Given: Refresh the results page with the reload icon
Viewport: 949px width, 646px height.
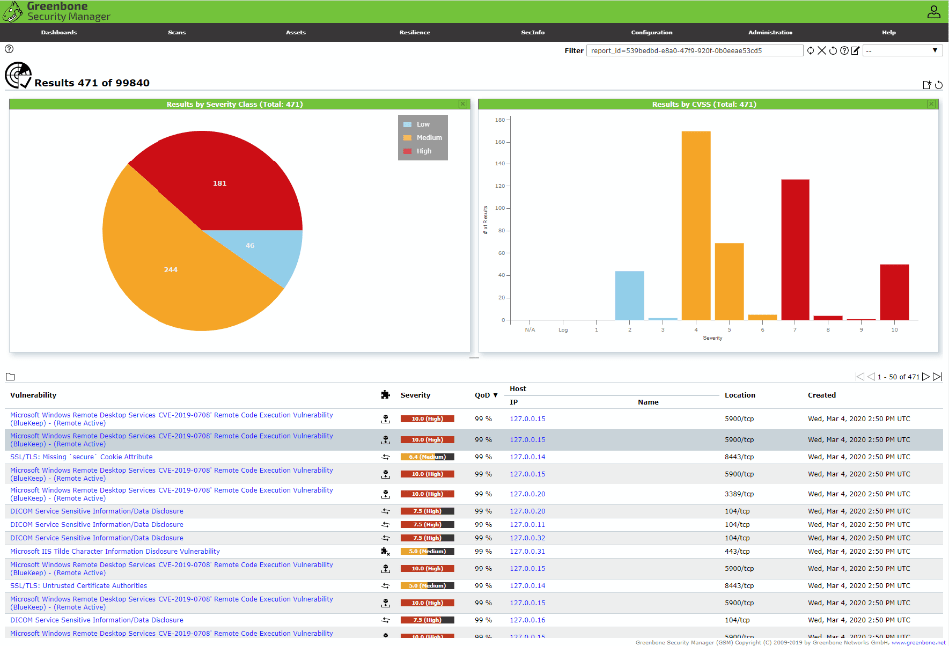Looking at the screenshot, I should tap(939, 85).
